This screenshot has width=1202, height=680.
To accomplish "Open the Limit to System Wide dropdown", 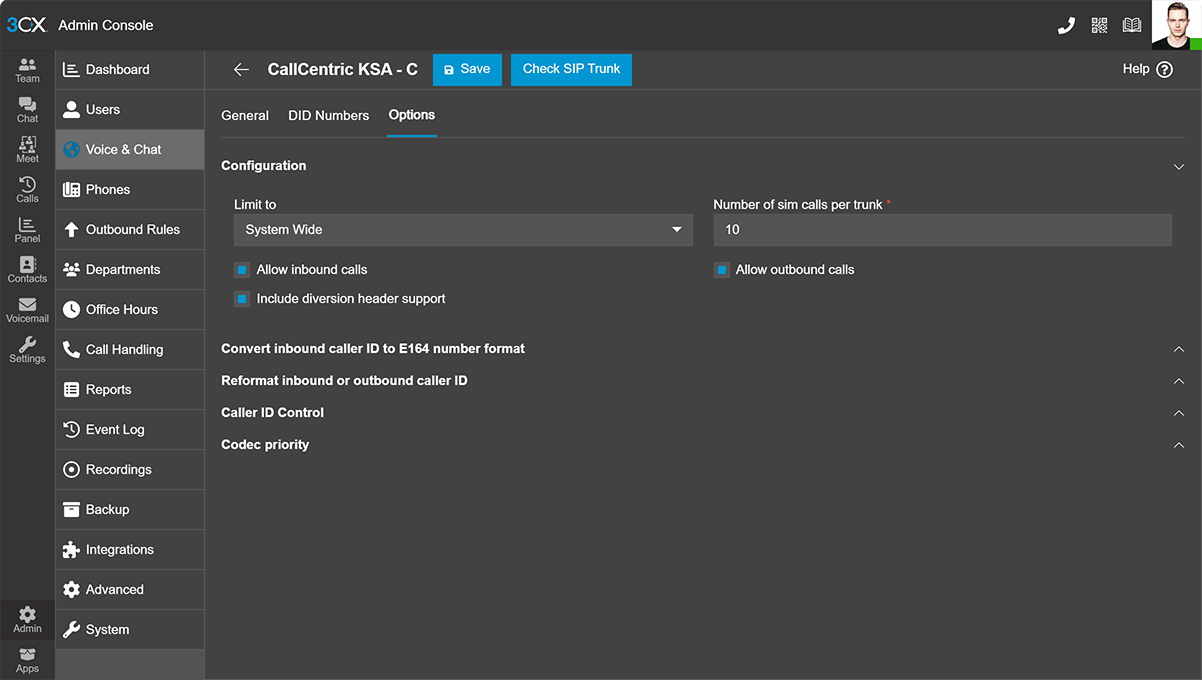I will pyautogui.click(x=463, y=230).
